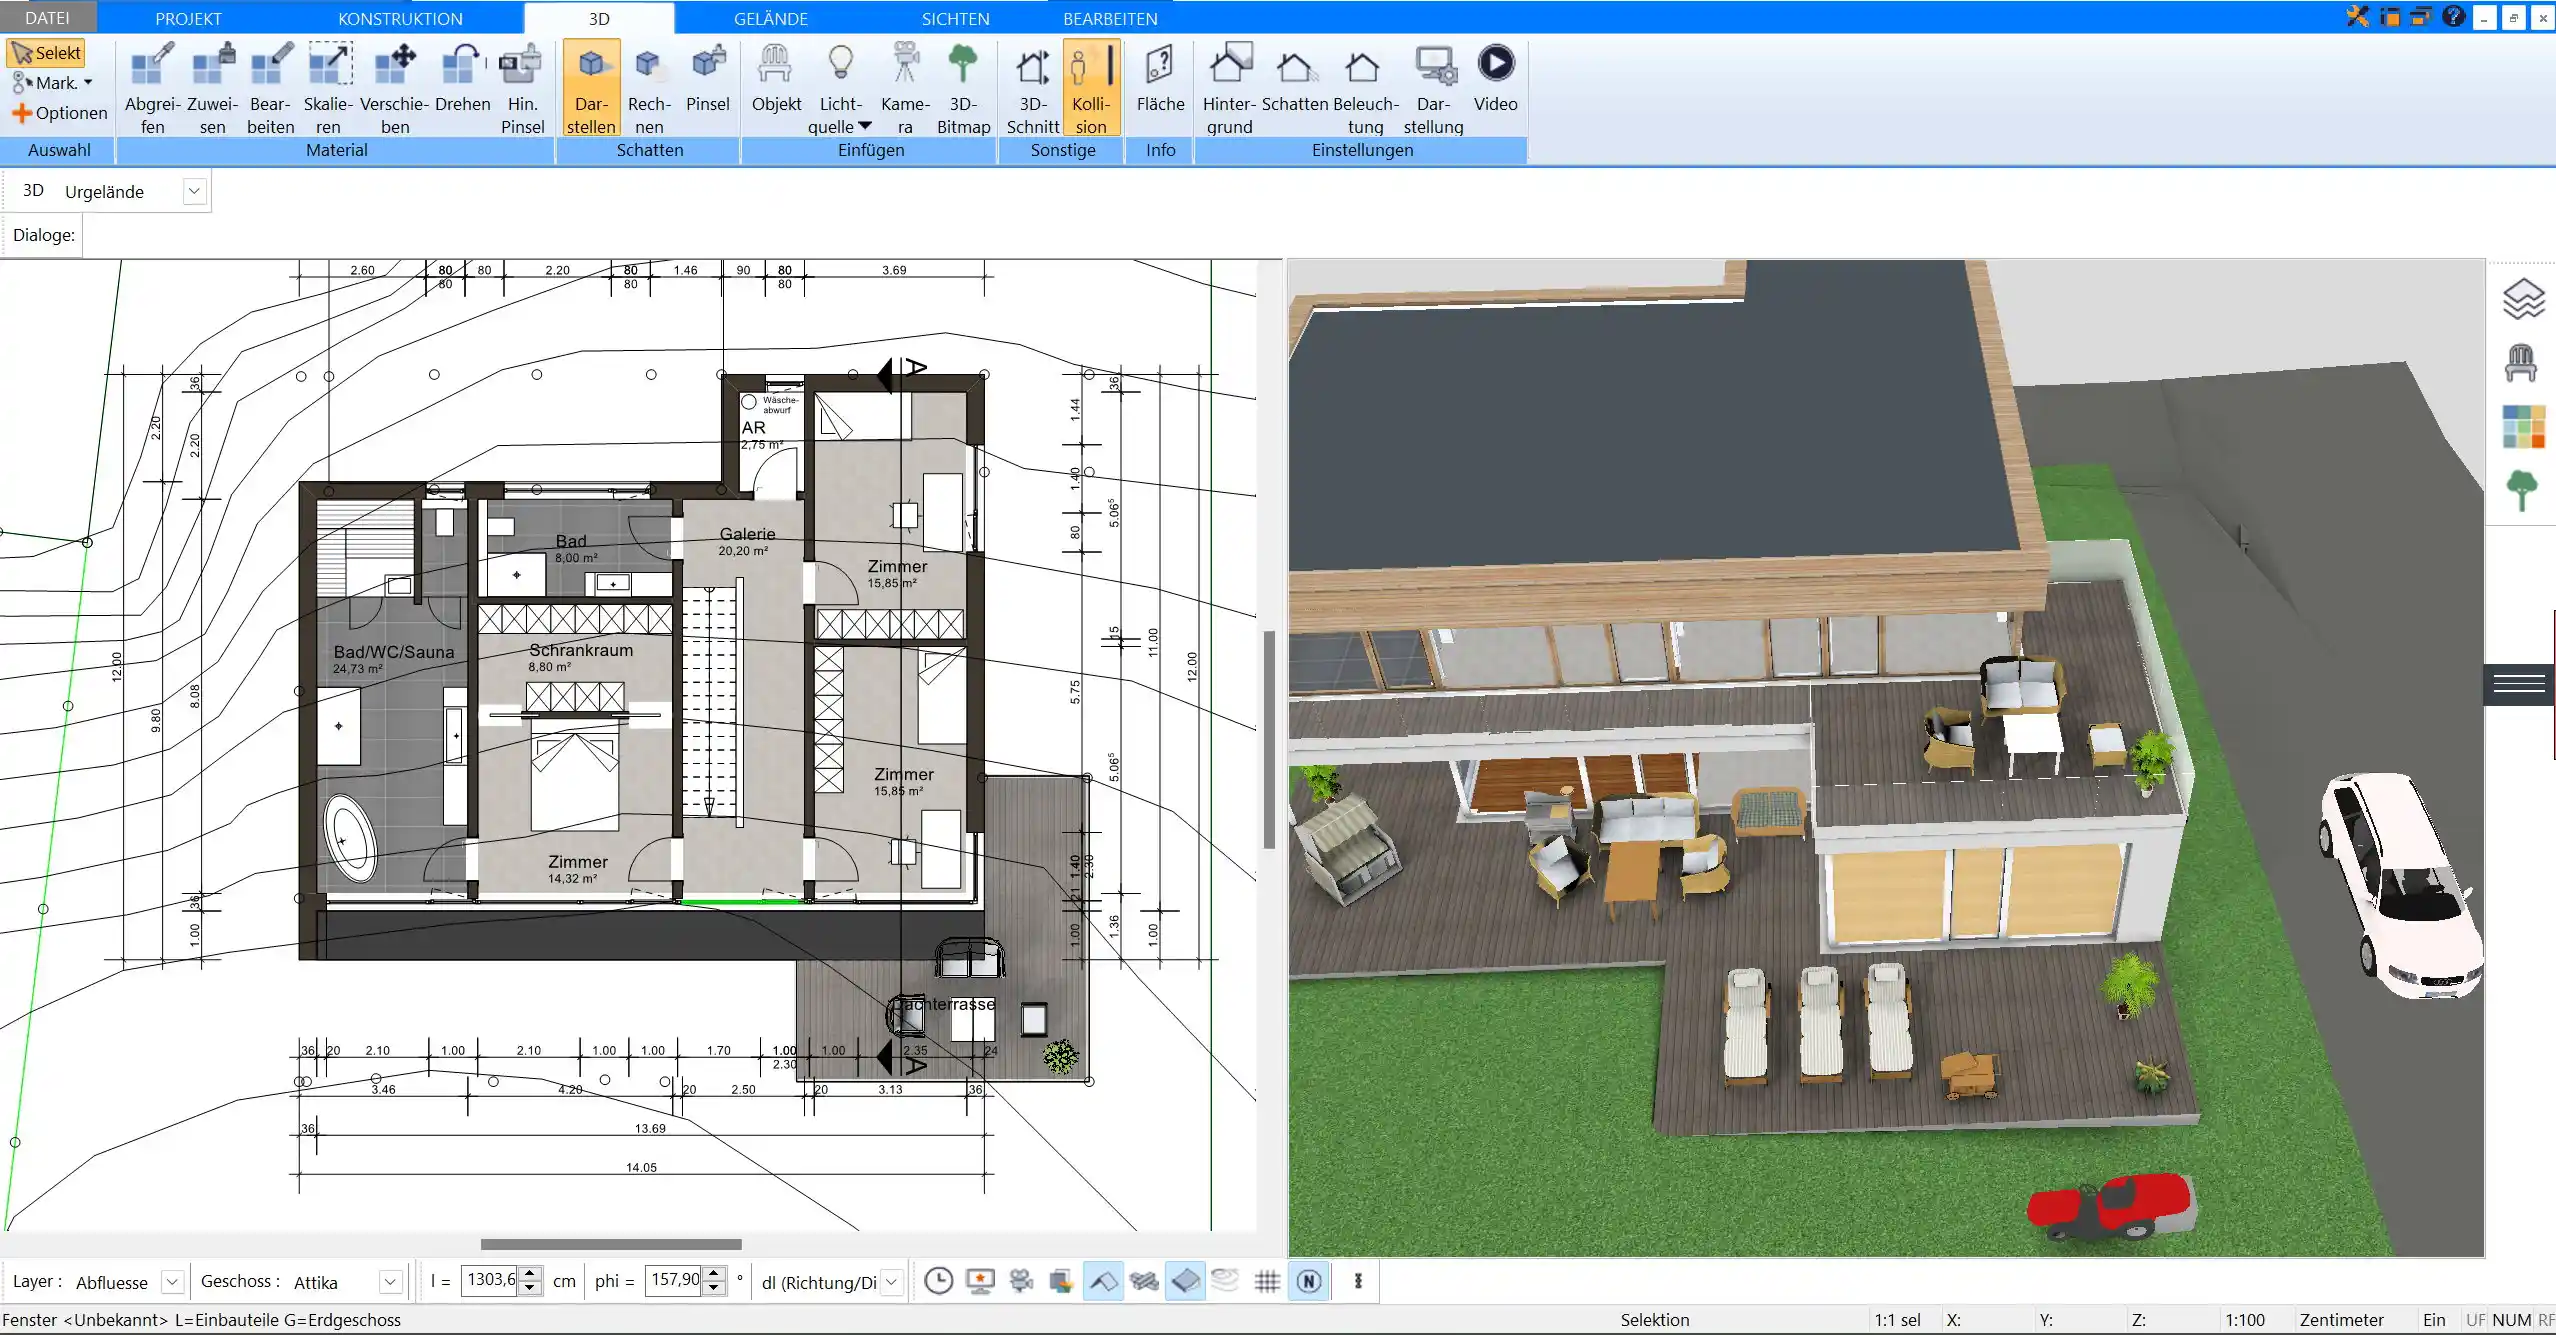The height and width of the screenshot is (1335, 2556).
Task: Click the Drehen material tool
Action: (x=462, y=78)
